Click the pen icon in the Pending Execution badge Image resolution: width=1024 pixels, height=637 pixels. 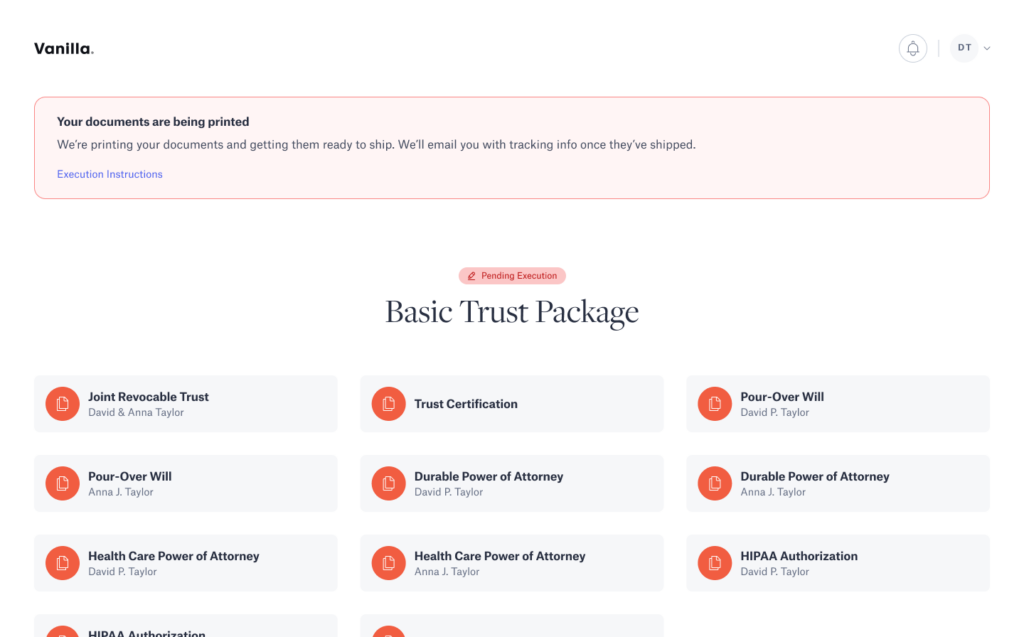coord(470,275)
